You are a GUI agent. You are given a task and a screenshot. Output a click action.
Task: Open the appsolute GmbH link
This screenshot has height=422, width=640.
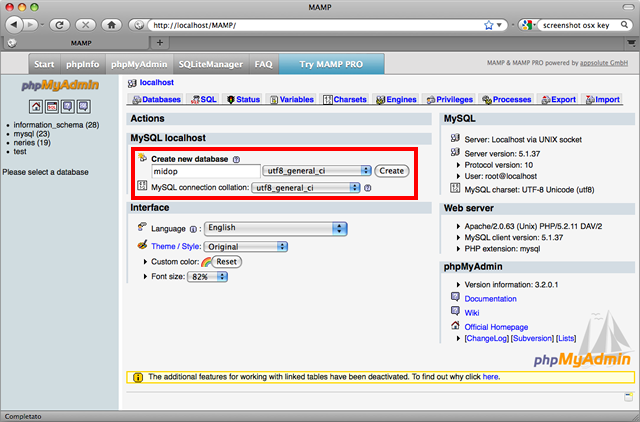click(604, 63)
